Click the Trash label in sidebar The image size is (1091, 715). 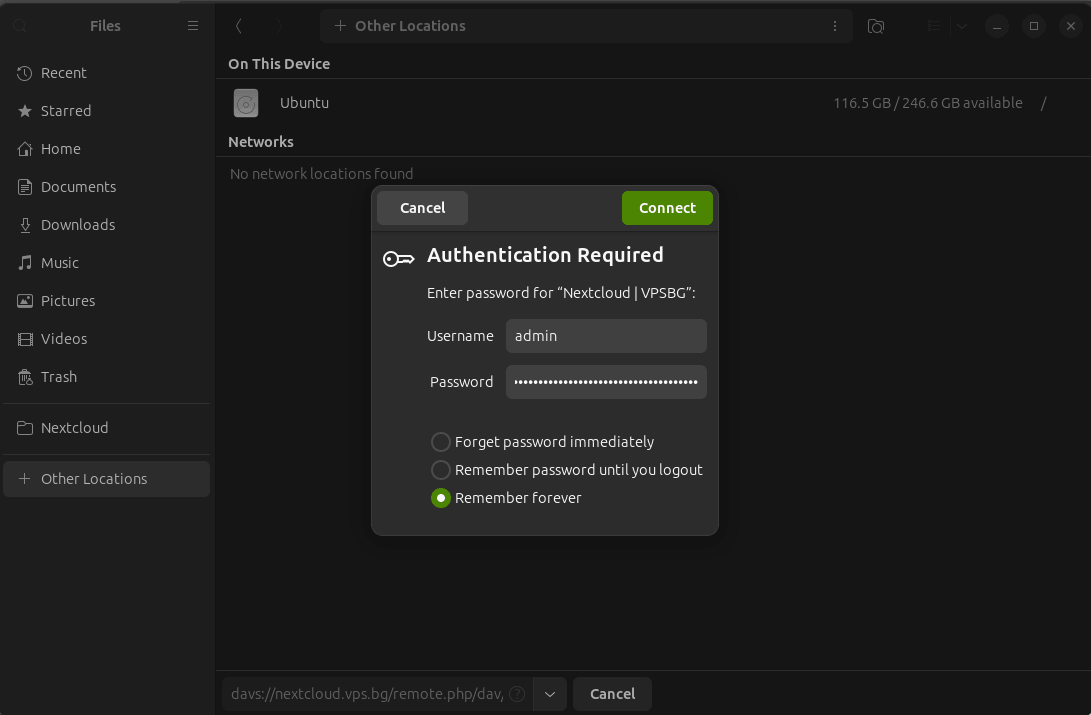(59, 377)
